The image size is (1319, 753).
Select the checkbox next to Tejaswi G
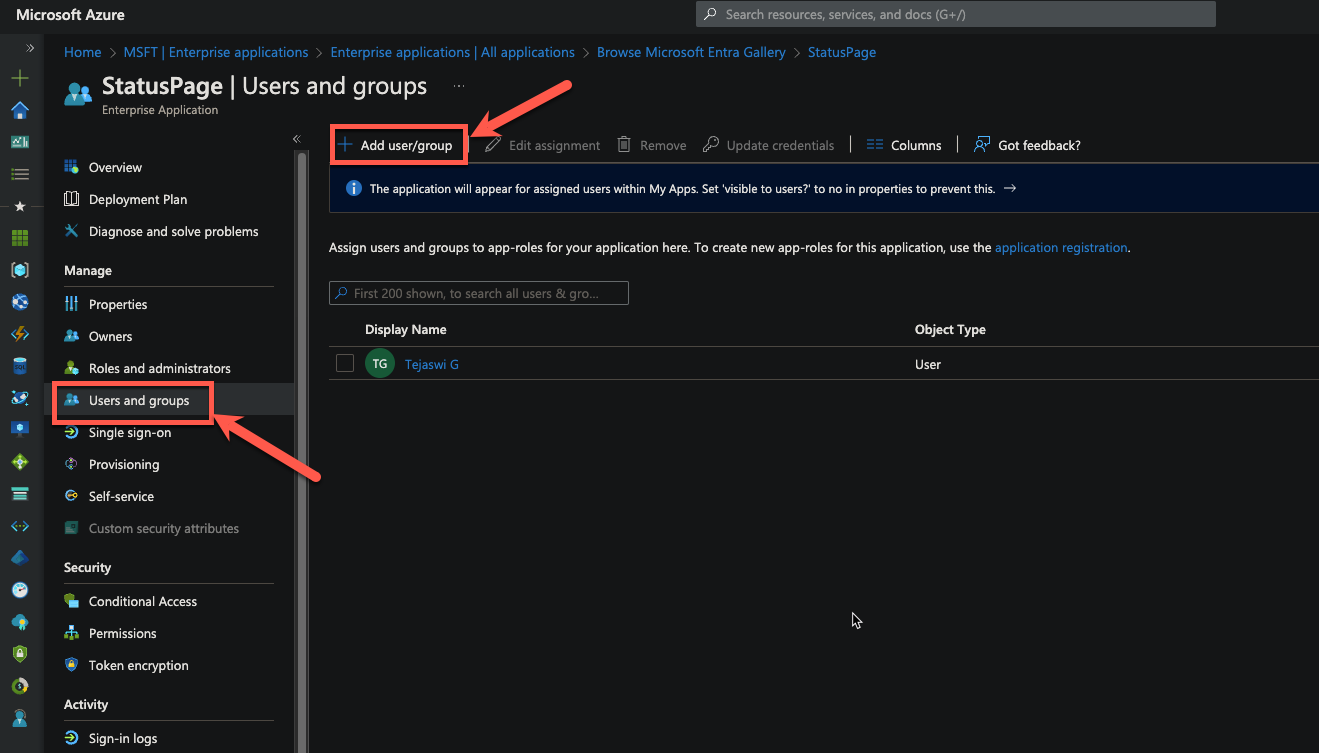click(x=344, y=363)
